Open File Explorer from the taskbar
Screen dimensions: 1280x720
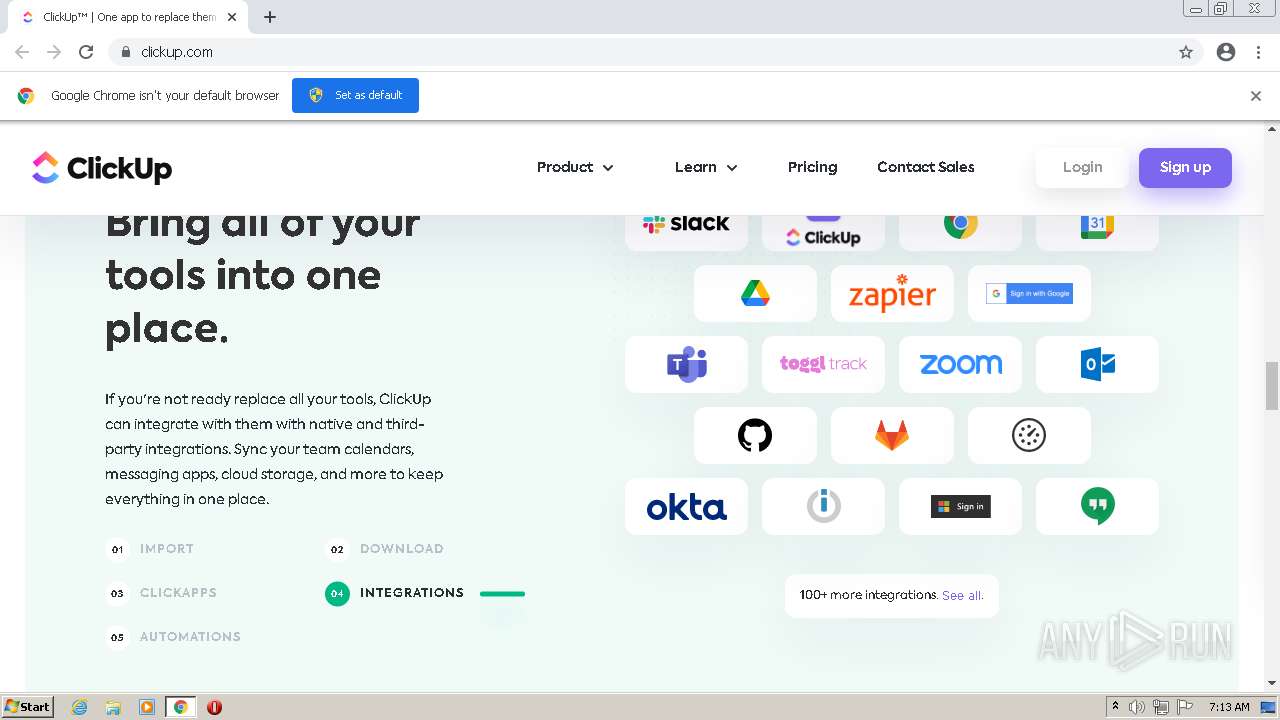[113, 707]
